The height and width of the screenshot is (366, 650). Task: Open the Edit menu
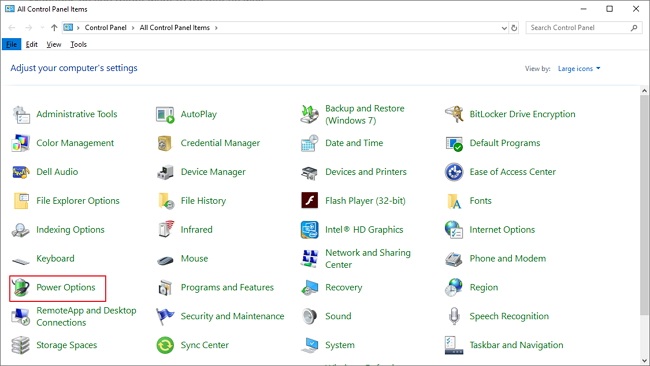tap(32, 44)
